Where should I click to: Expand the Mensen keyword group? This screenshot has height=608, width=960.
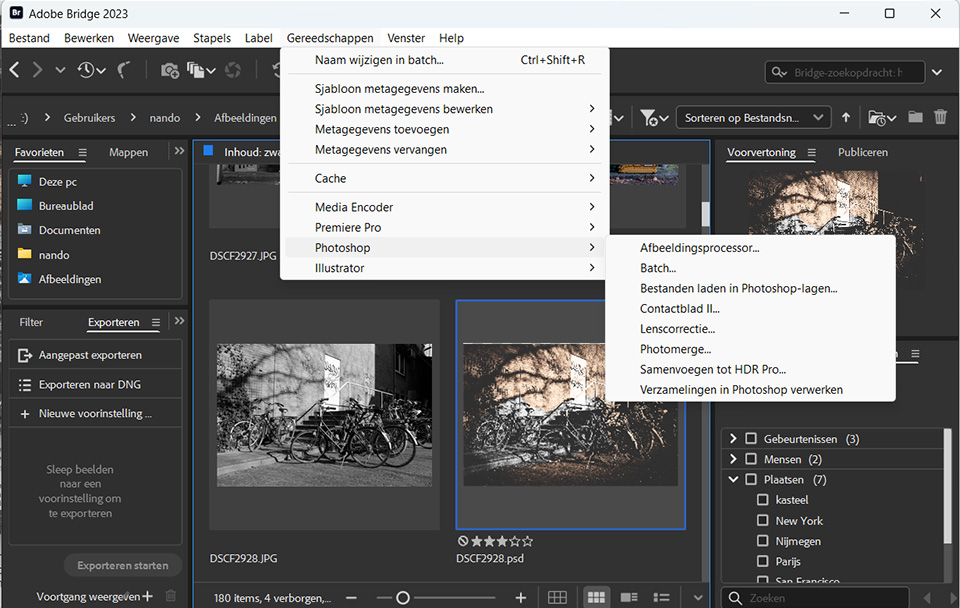(733, 459)
